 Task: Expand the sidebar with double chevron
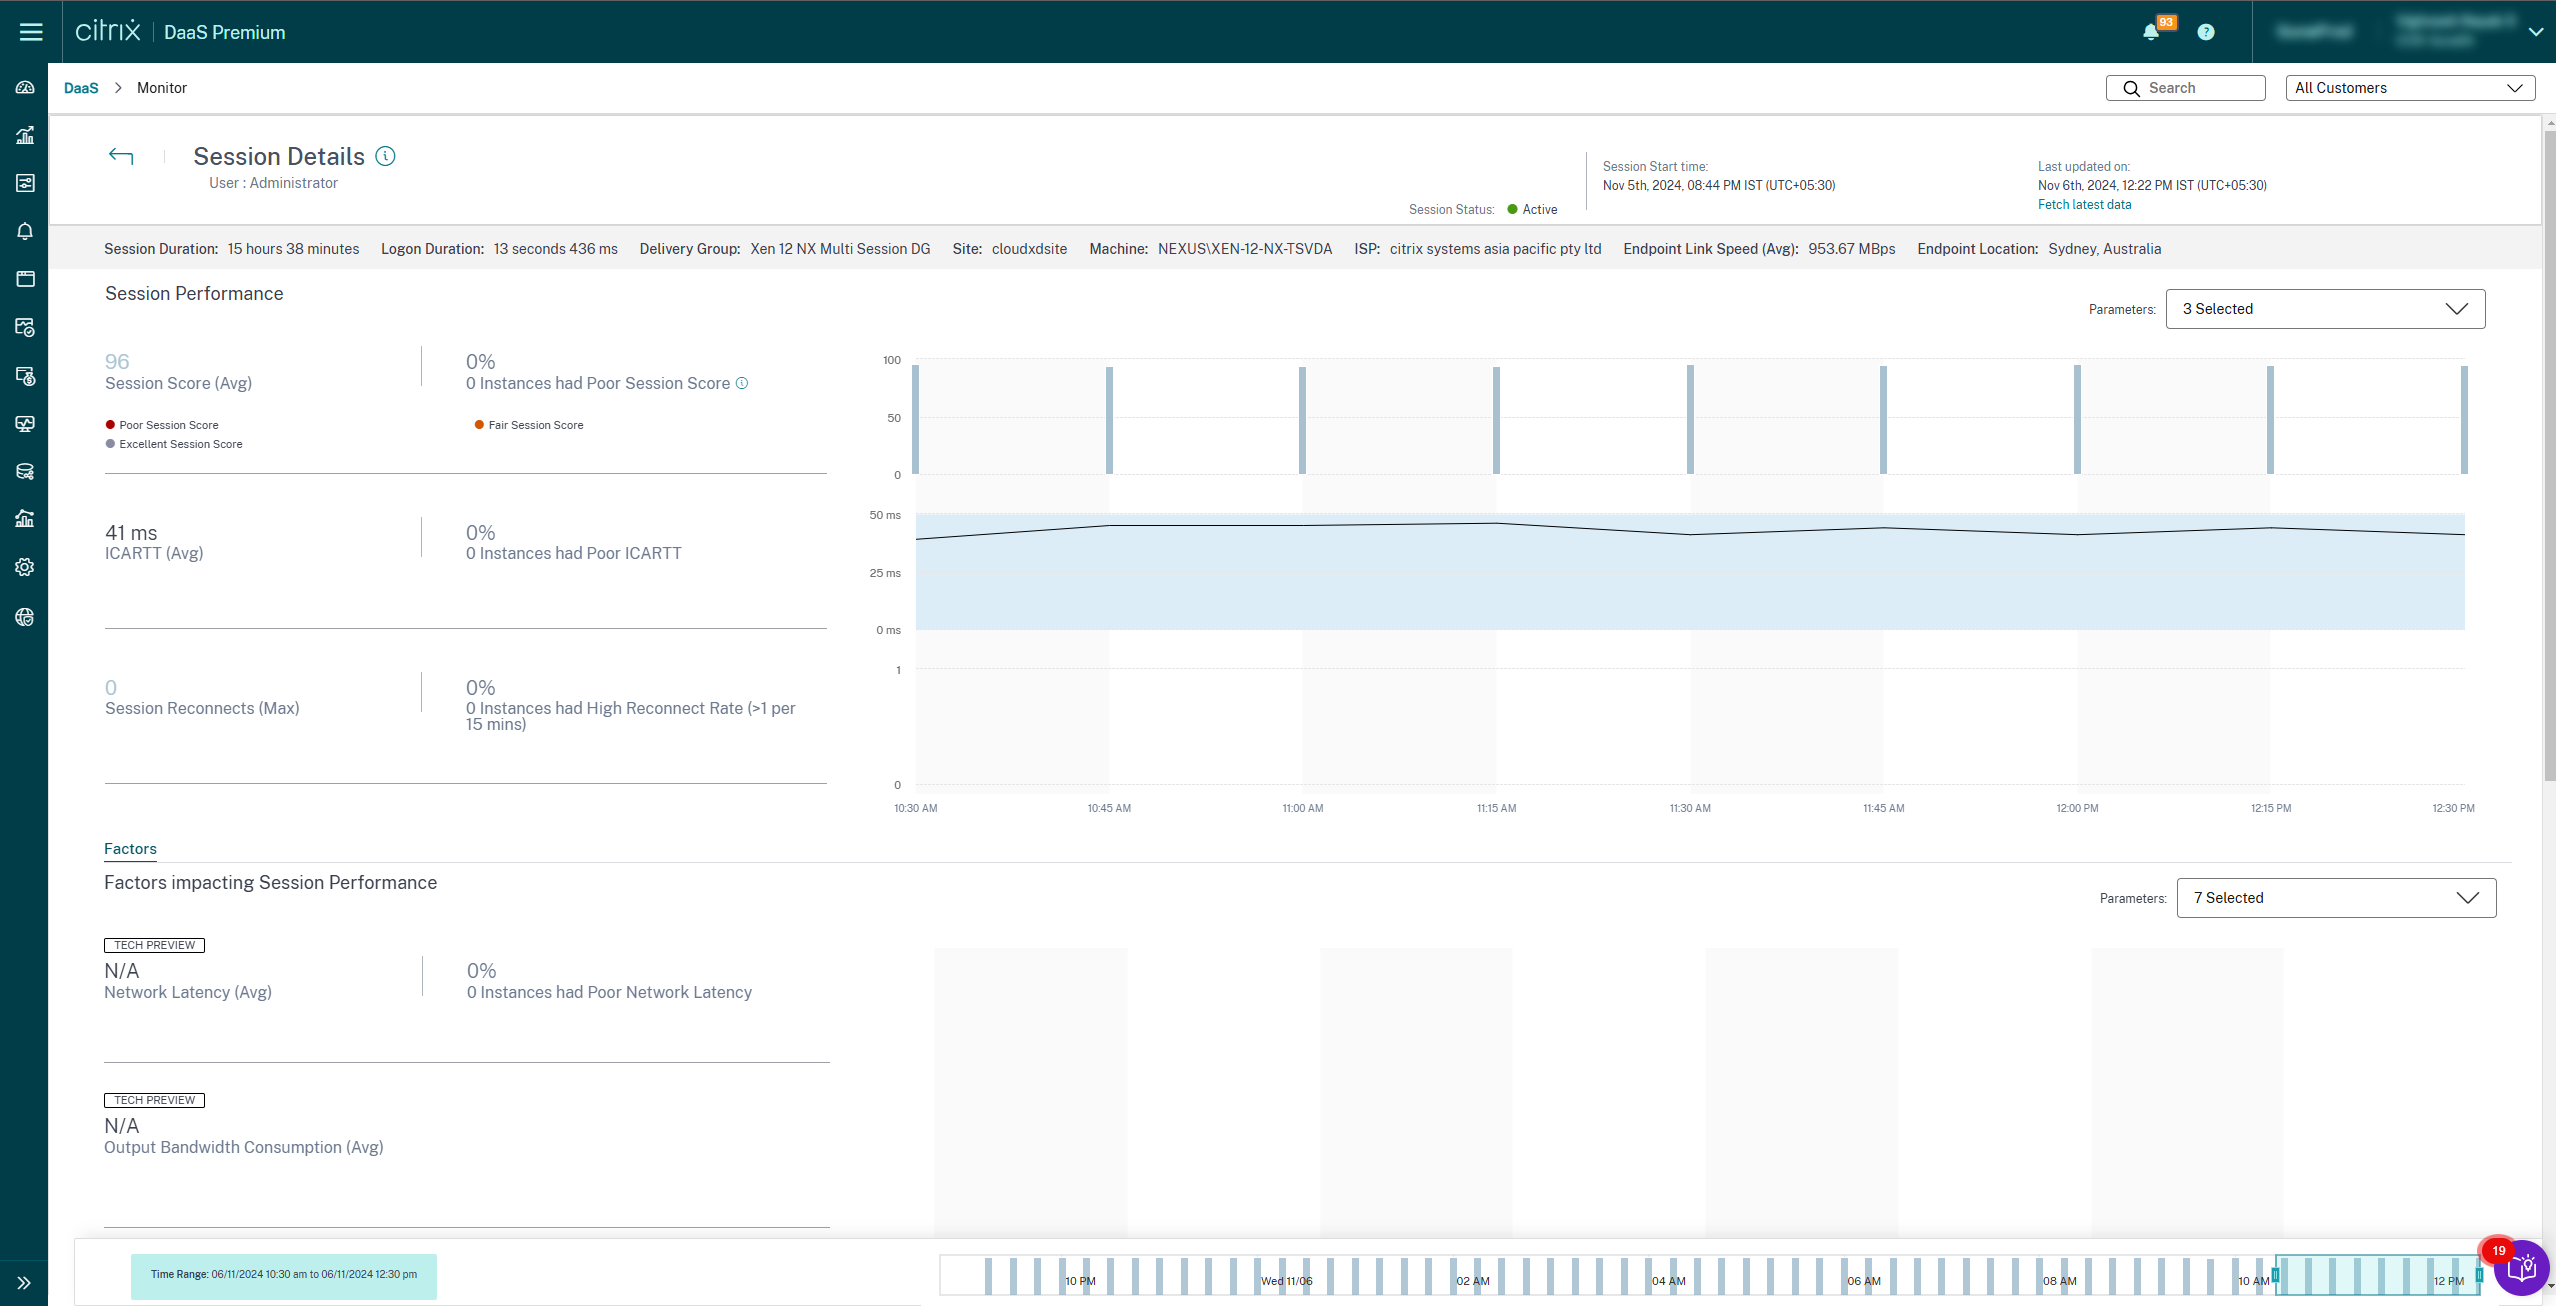[x=24, y=1283]
